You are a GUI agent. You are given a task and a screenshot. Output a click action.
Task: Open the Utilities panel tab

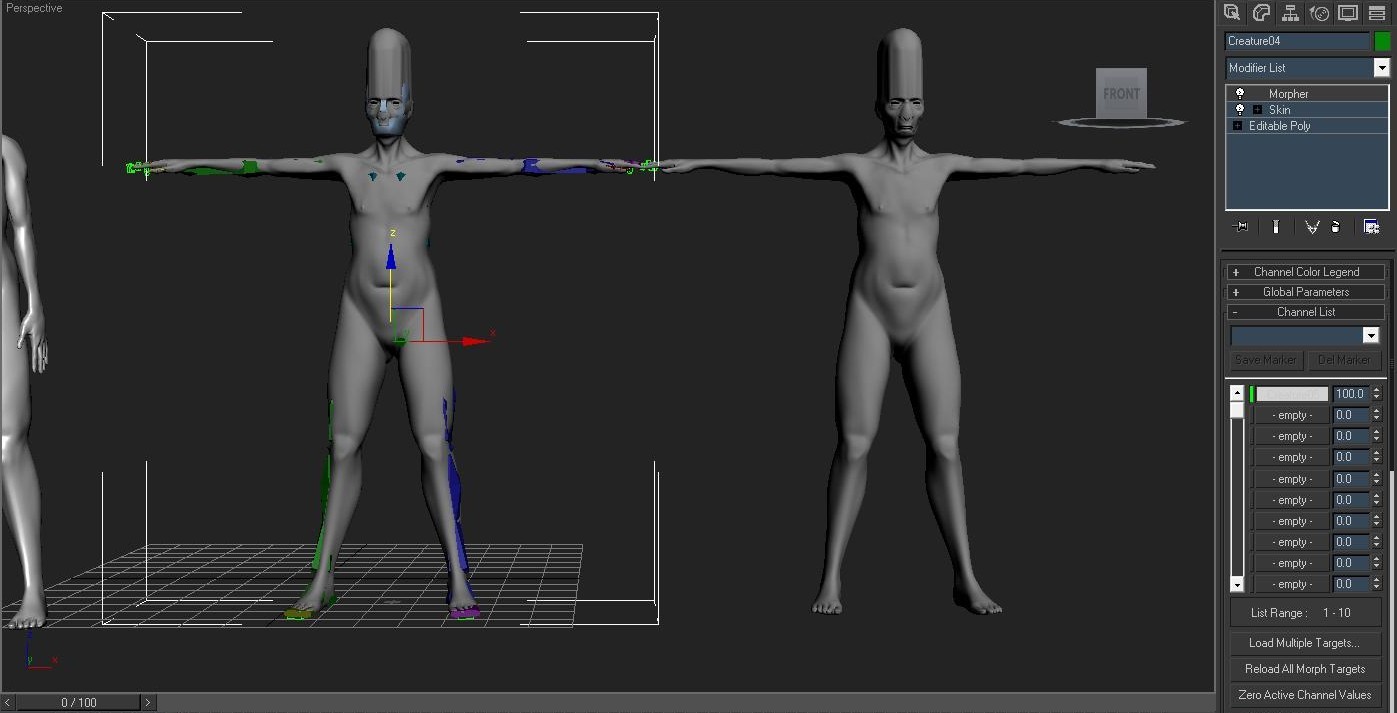[x=1377, y=13]
